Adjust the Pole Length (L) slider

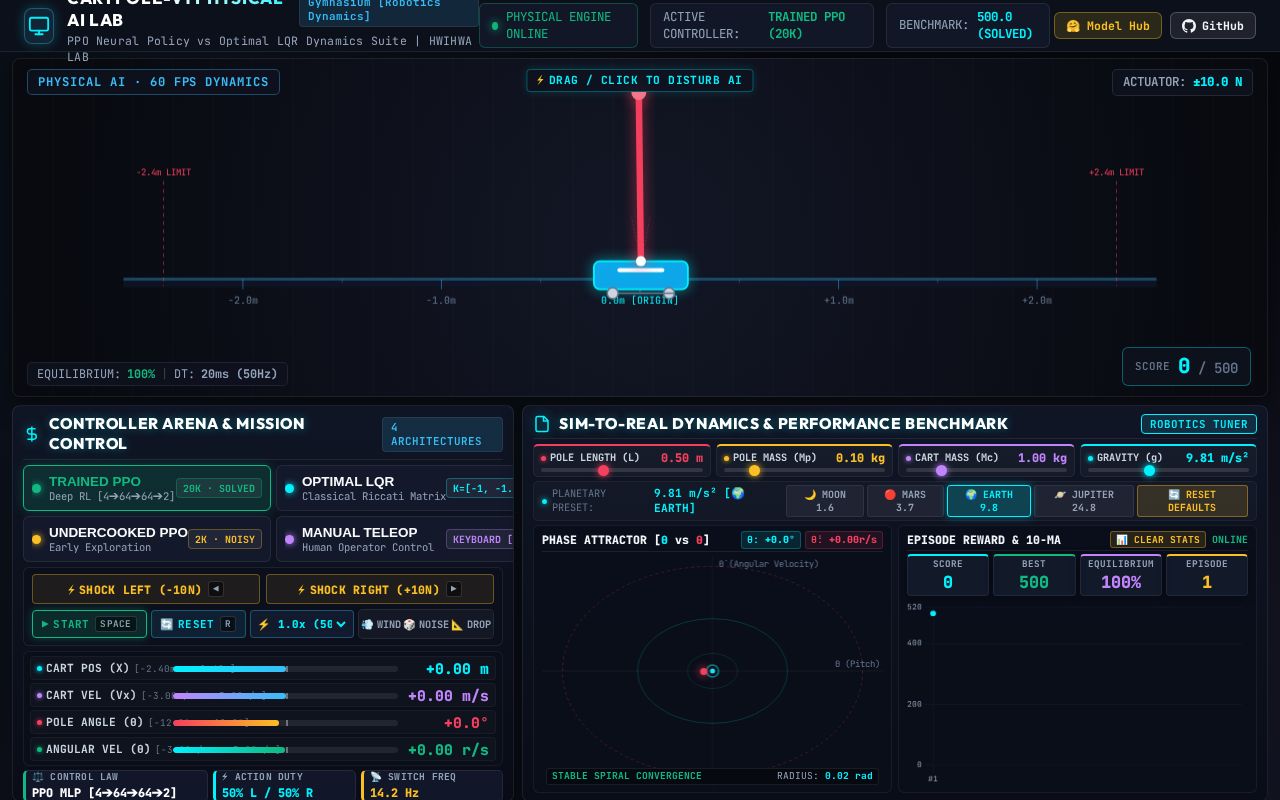(x=622, y=470)
